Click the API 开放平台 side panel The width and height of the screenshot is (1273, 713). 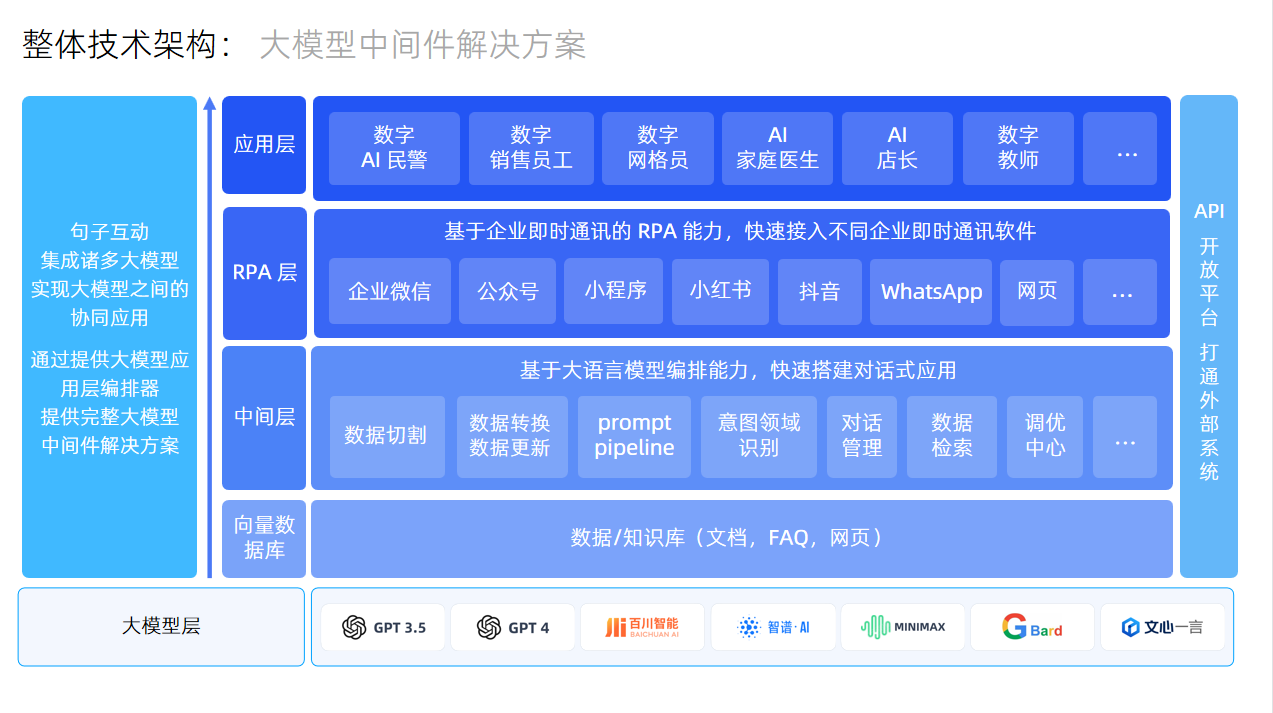click(1209, 337)
